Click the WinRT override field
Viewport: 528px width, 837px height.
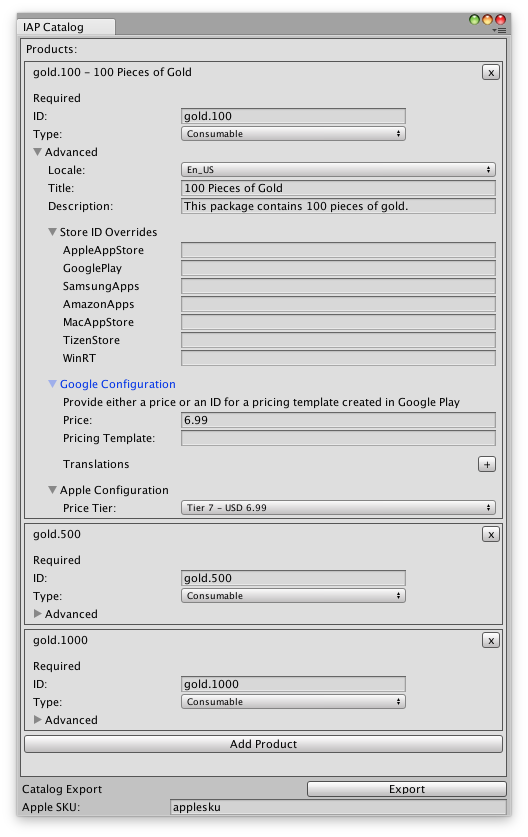(338, 358)
